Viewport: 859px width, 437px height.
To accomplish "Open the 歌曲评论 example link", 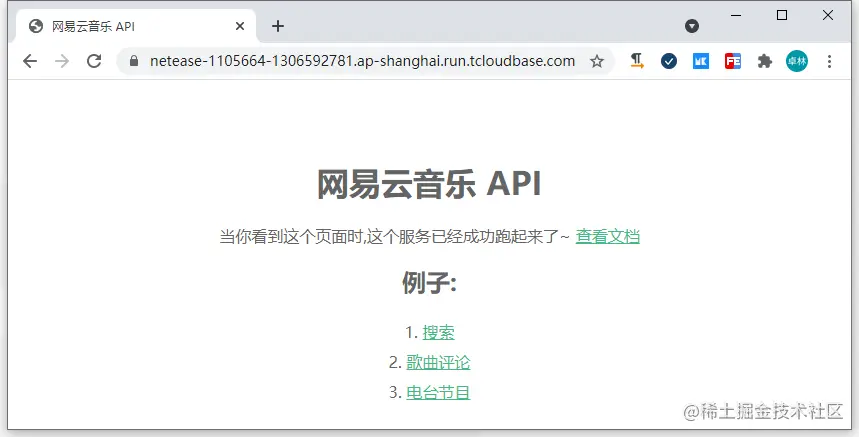I will (438, 363).
